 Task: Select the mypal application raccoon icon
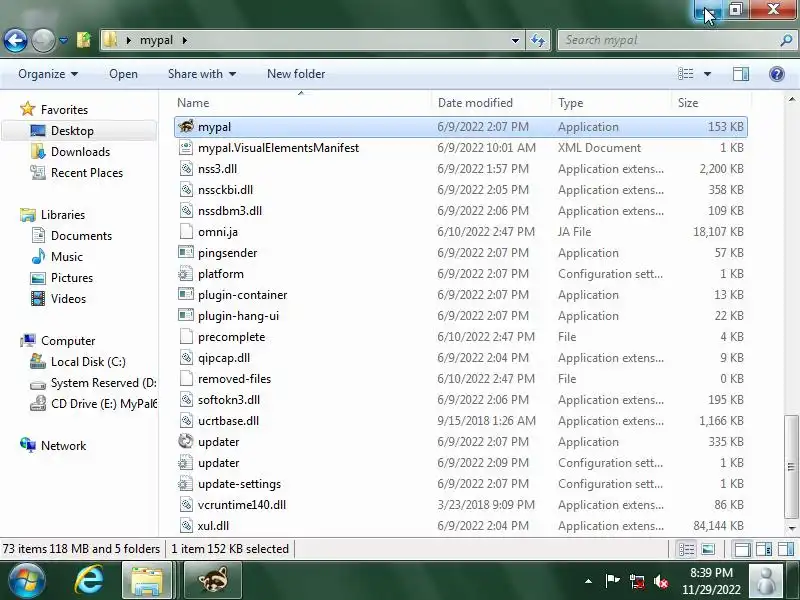(186, 126)
